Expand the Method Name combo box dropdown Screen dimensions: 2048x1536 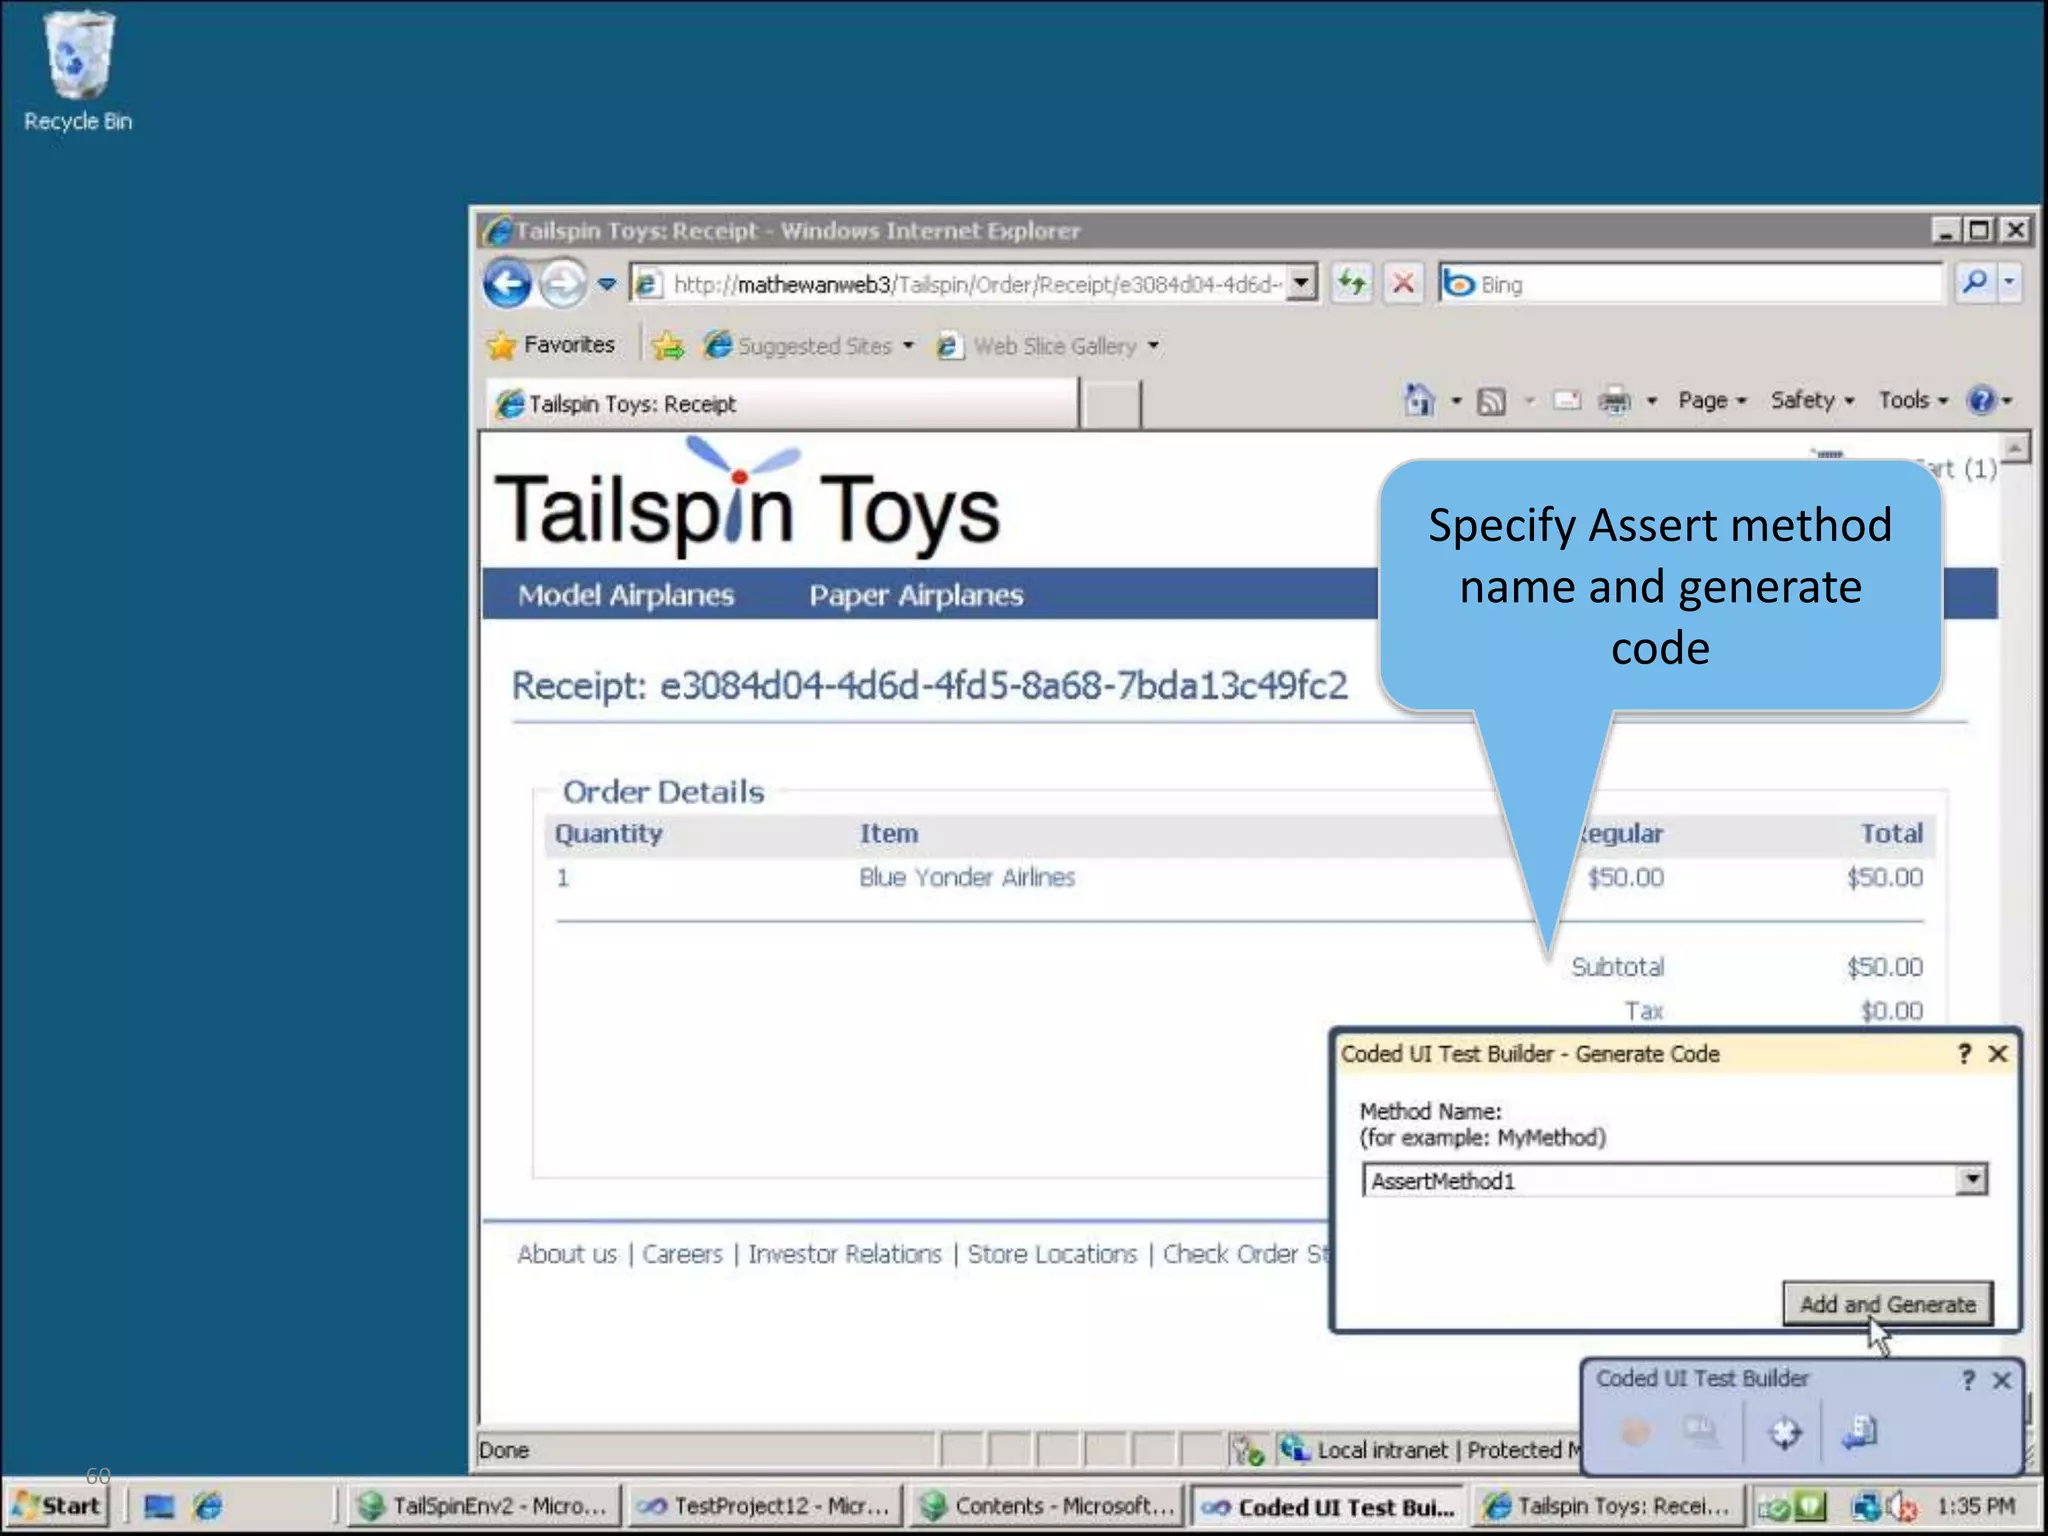point(1971,1180)
